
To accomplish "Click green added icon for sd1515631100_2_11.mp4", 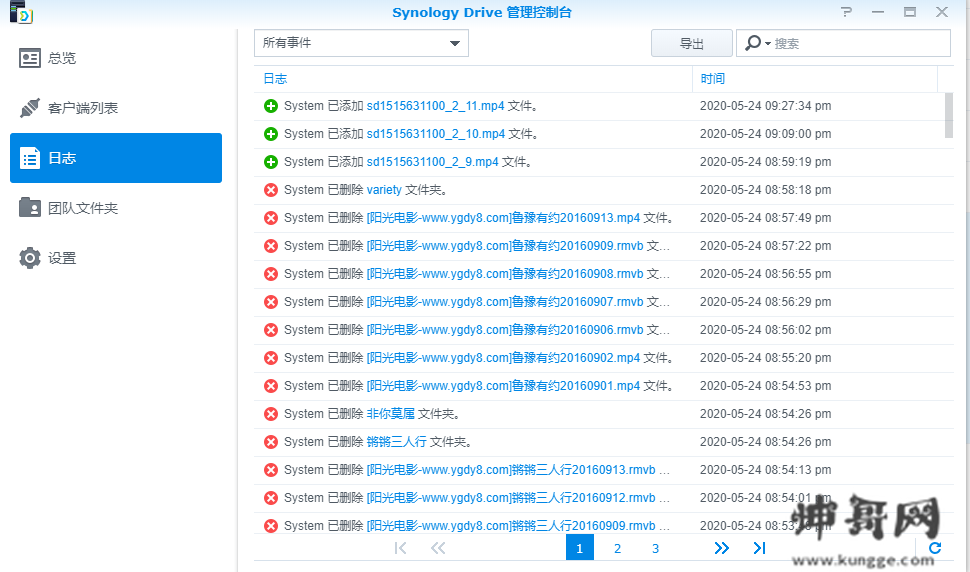I will tap(271, 106).
